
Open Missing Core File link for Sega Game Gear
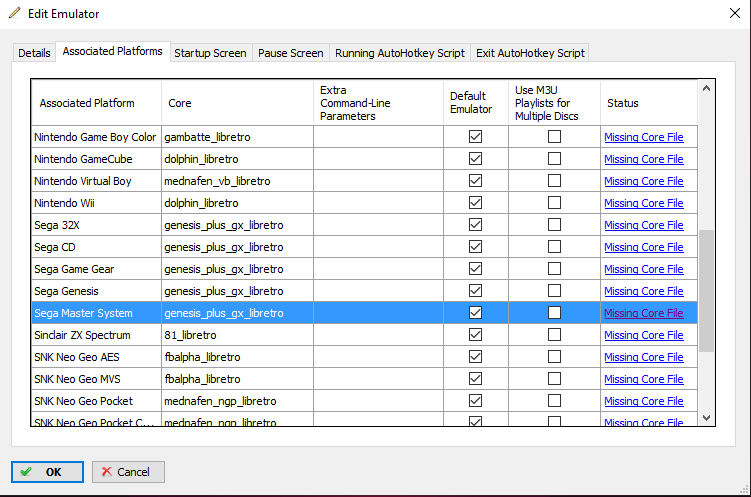click(644, 269)
